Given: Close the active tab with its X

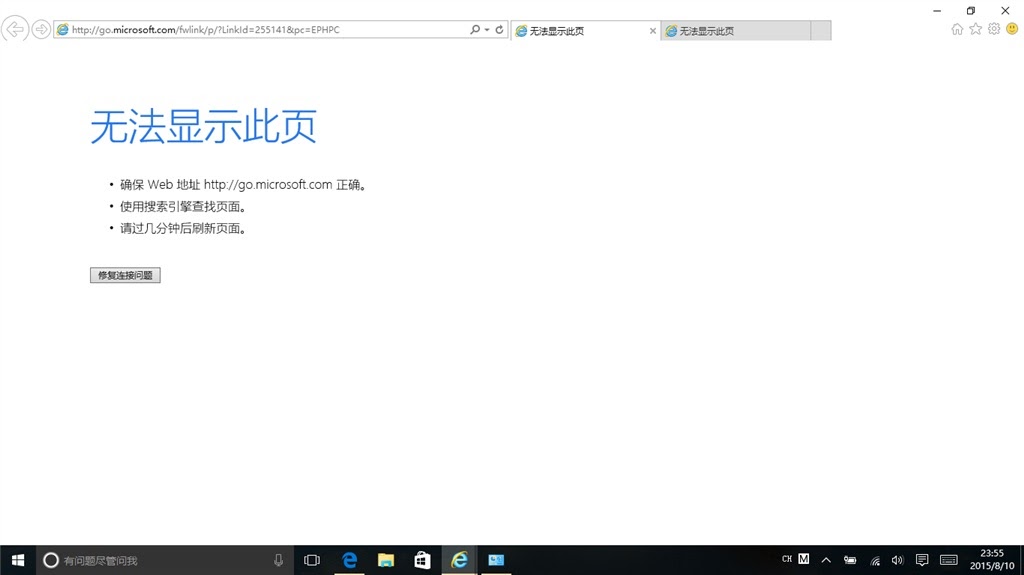Looking at the screenshot, I should pos(652,31).
